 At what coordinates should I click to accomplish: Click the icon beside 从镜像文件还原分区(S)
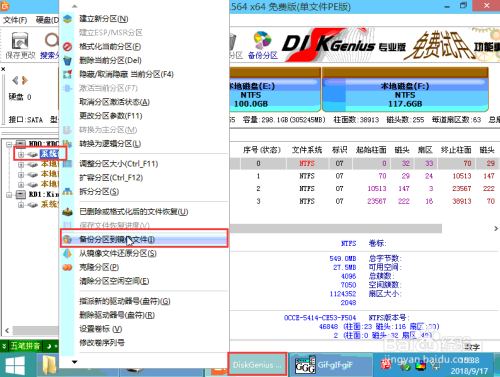(x=68, y=253)
